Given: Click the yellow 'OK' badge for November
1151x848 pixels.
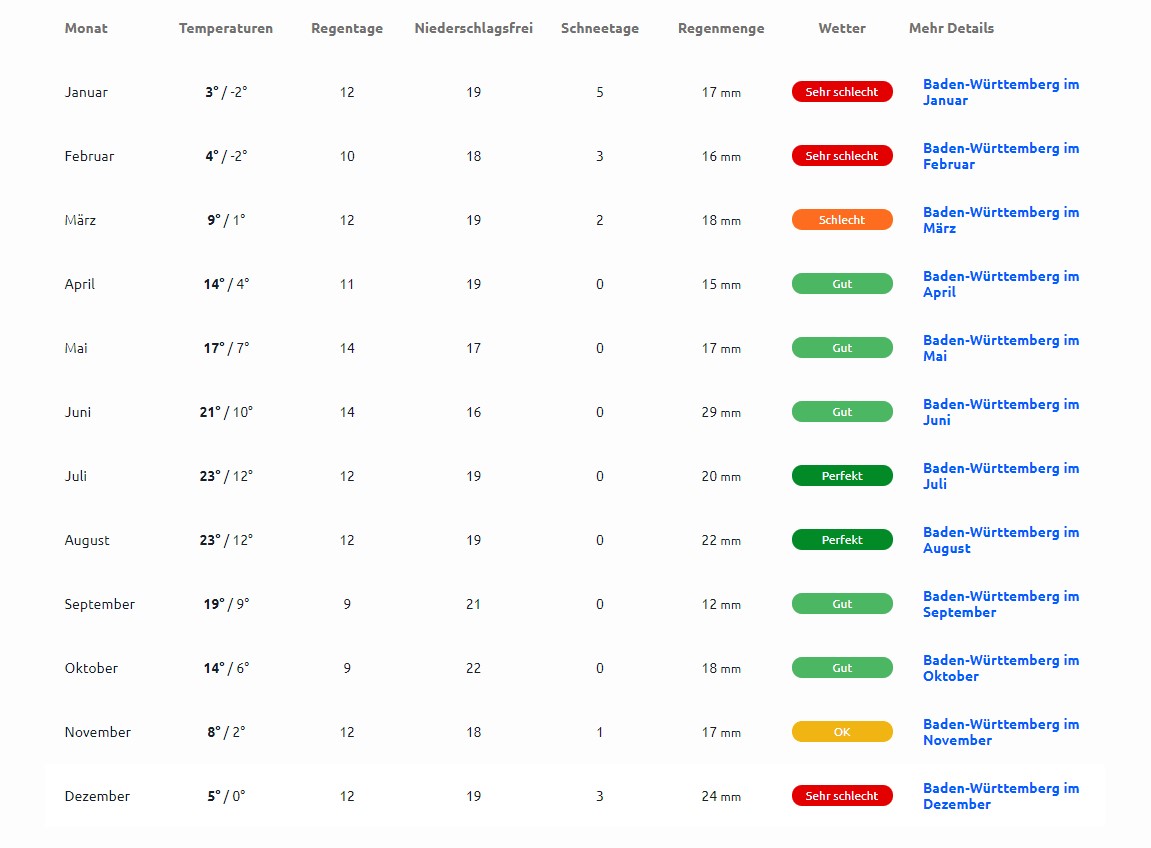Looking at the screenshot, I should (x=842, y=732).
